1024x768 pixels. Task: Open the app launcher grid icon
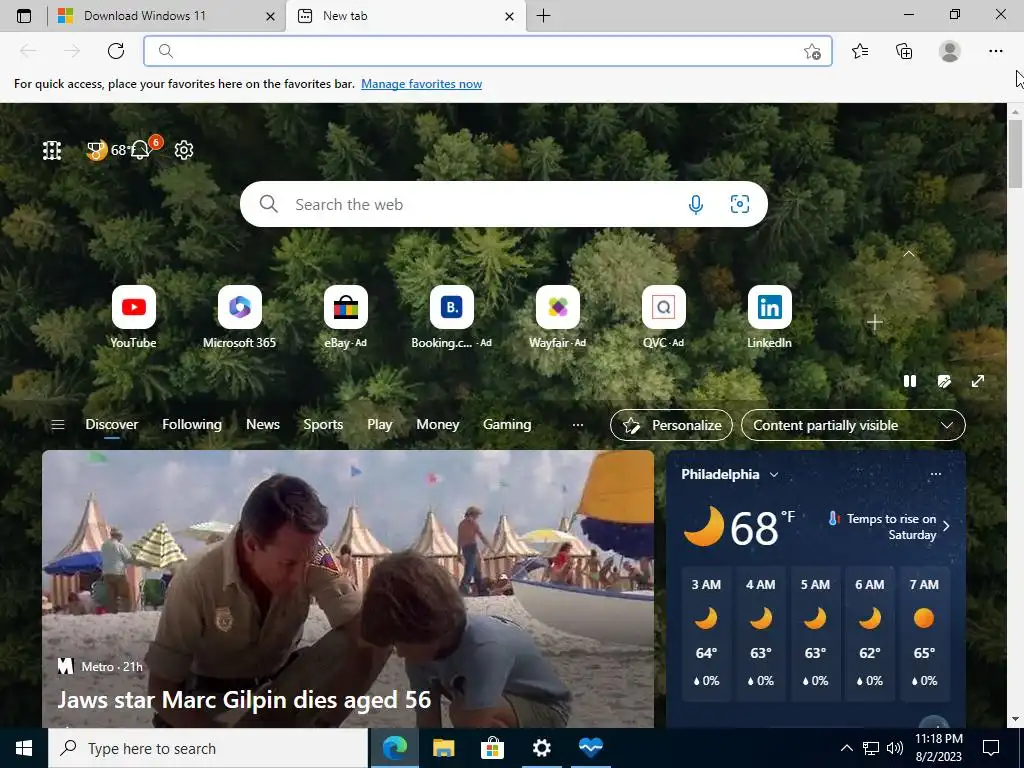(52, 150)
